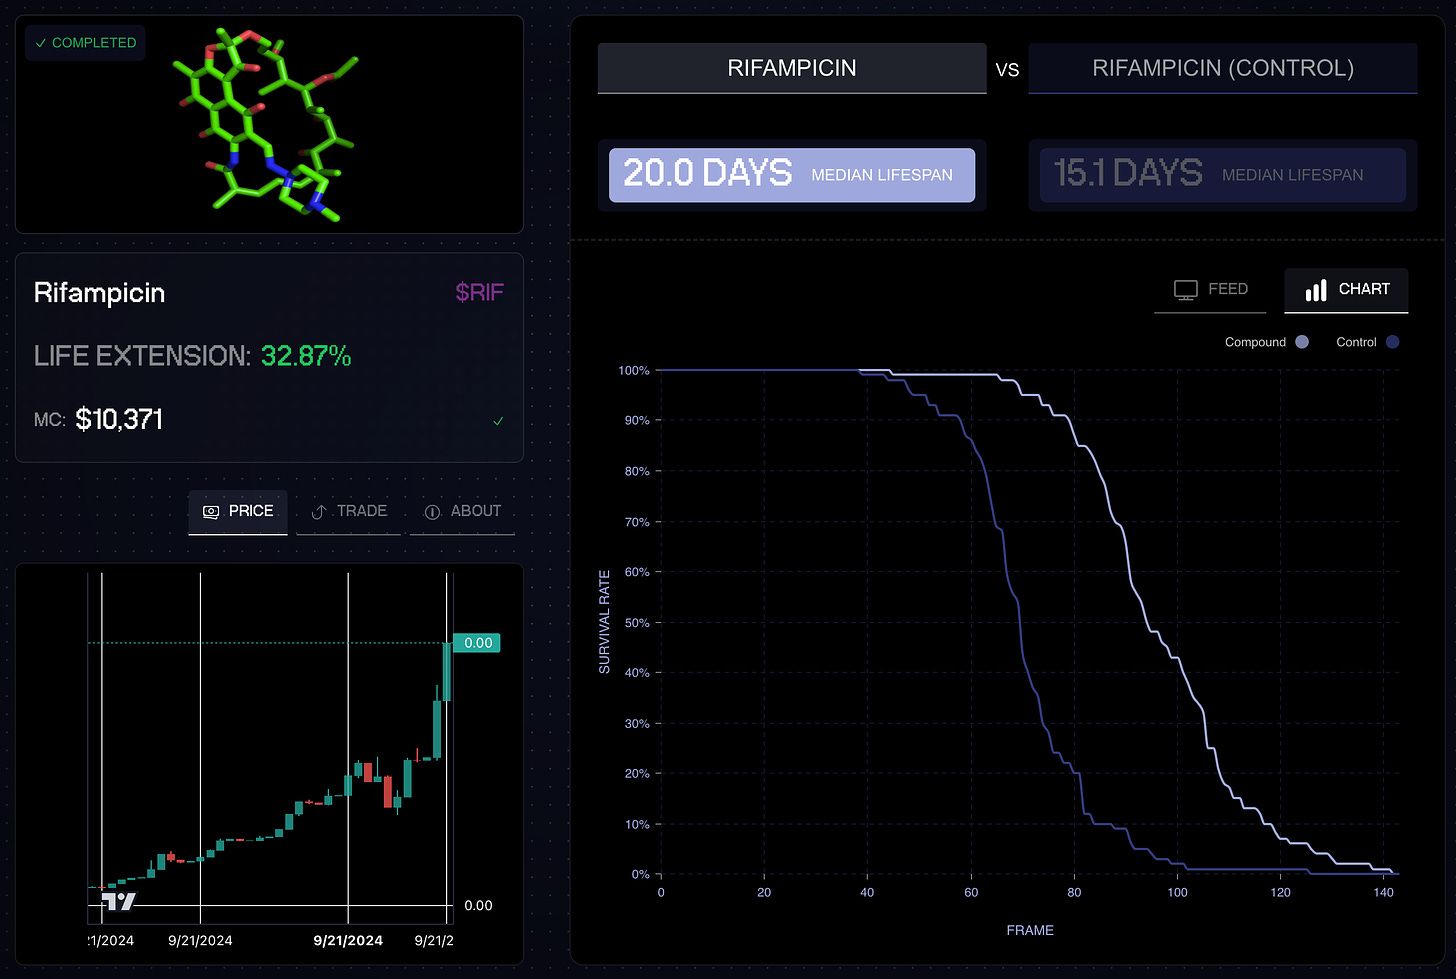Click the monitor icon next to FEED
The image size is (1456, 979).
(1185, 290)
